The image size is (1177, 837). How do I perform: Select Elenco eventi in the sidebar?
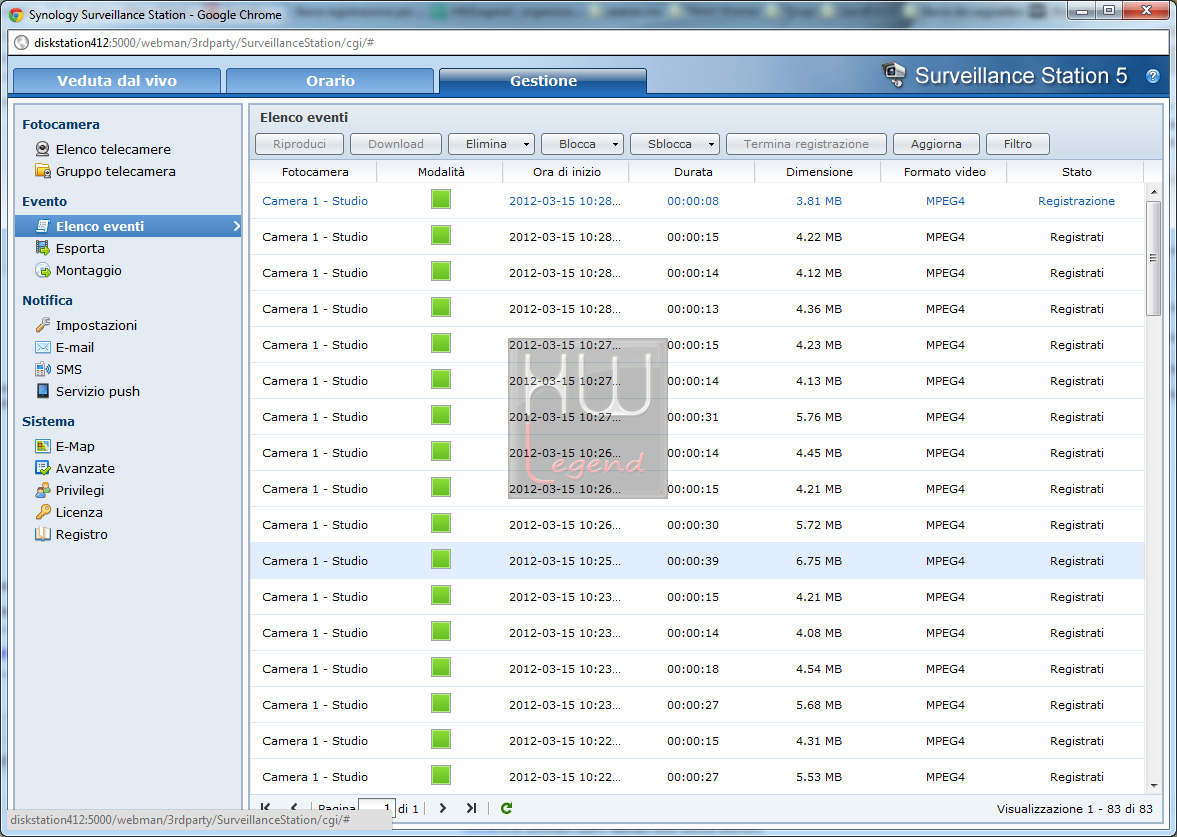pos(128,226)
